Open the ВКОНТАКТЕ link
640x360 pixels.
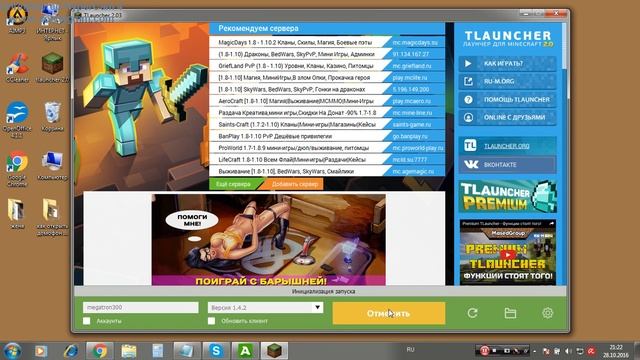[x=507, y=164]
